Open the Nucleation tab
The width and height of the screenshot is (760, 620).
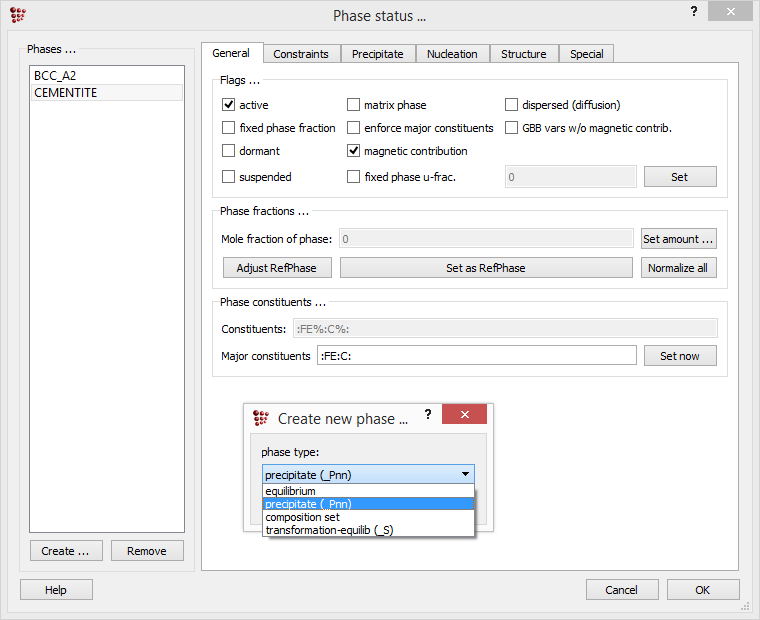coord(452,54)
